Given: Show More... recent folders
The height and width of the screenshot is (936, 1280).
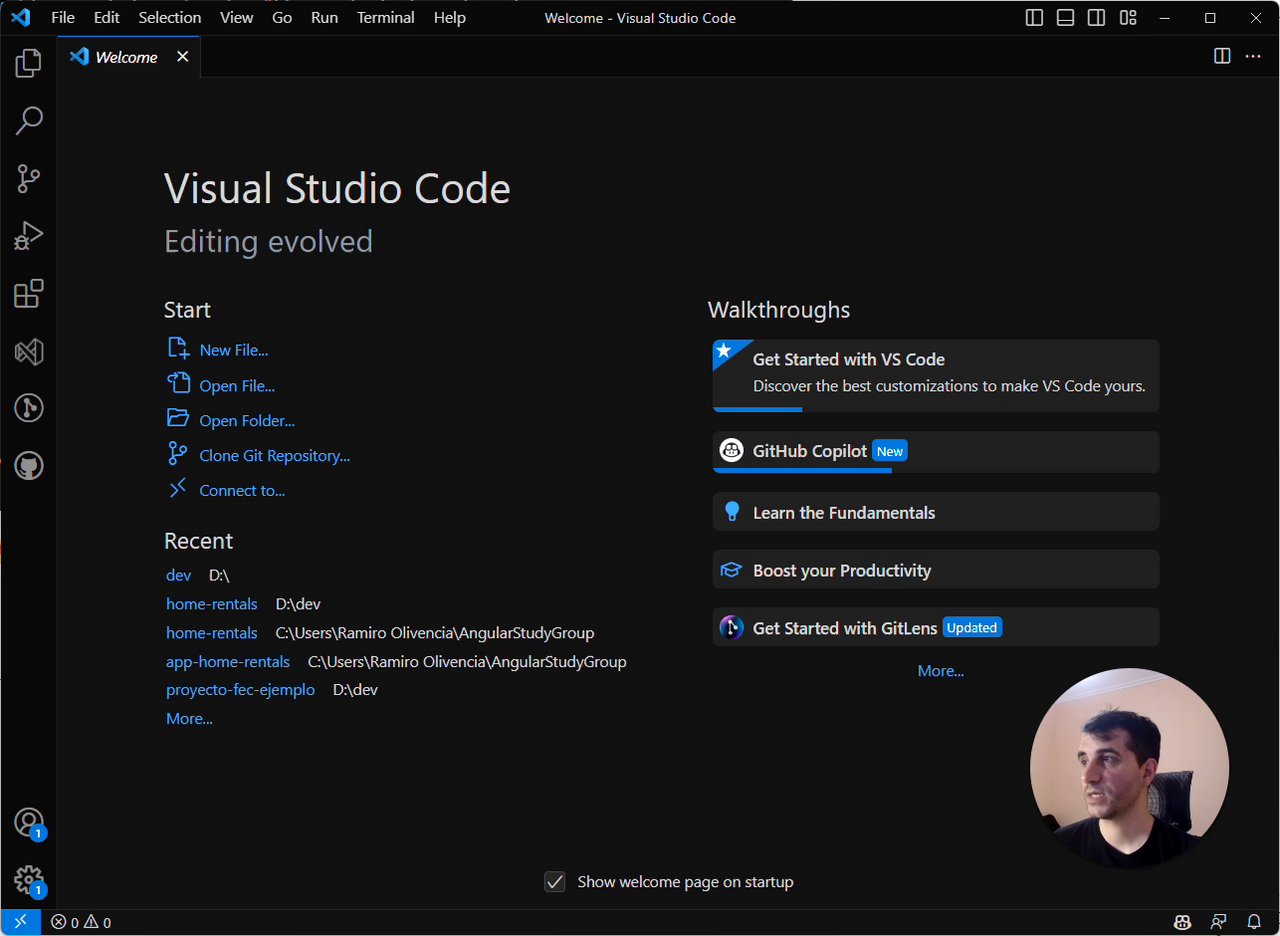Looking at the screenshot, I should [x=189, y=719].
